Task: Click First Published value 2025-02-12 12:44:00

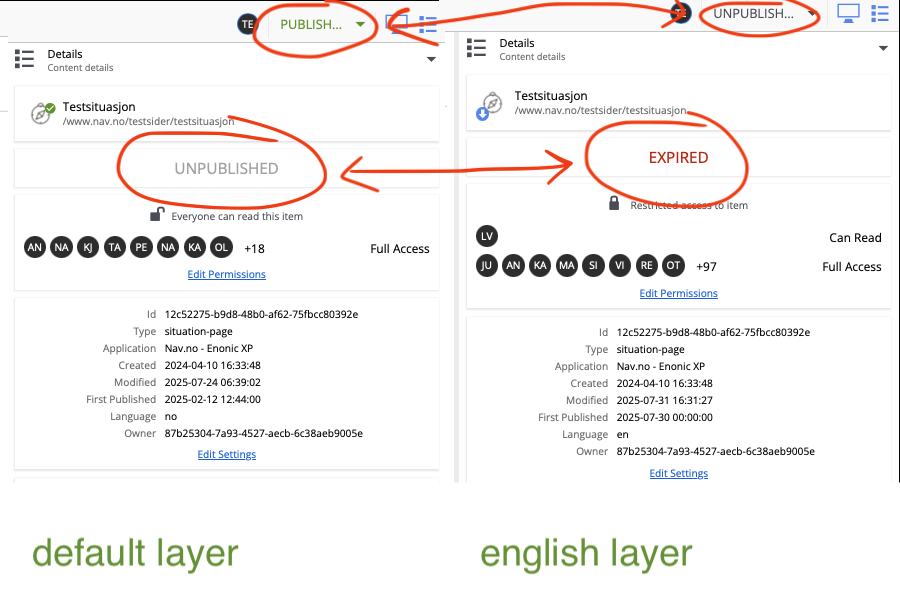Action: [x=212, y=399]
